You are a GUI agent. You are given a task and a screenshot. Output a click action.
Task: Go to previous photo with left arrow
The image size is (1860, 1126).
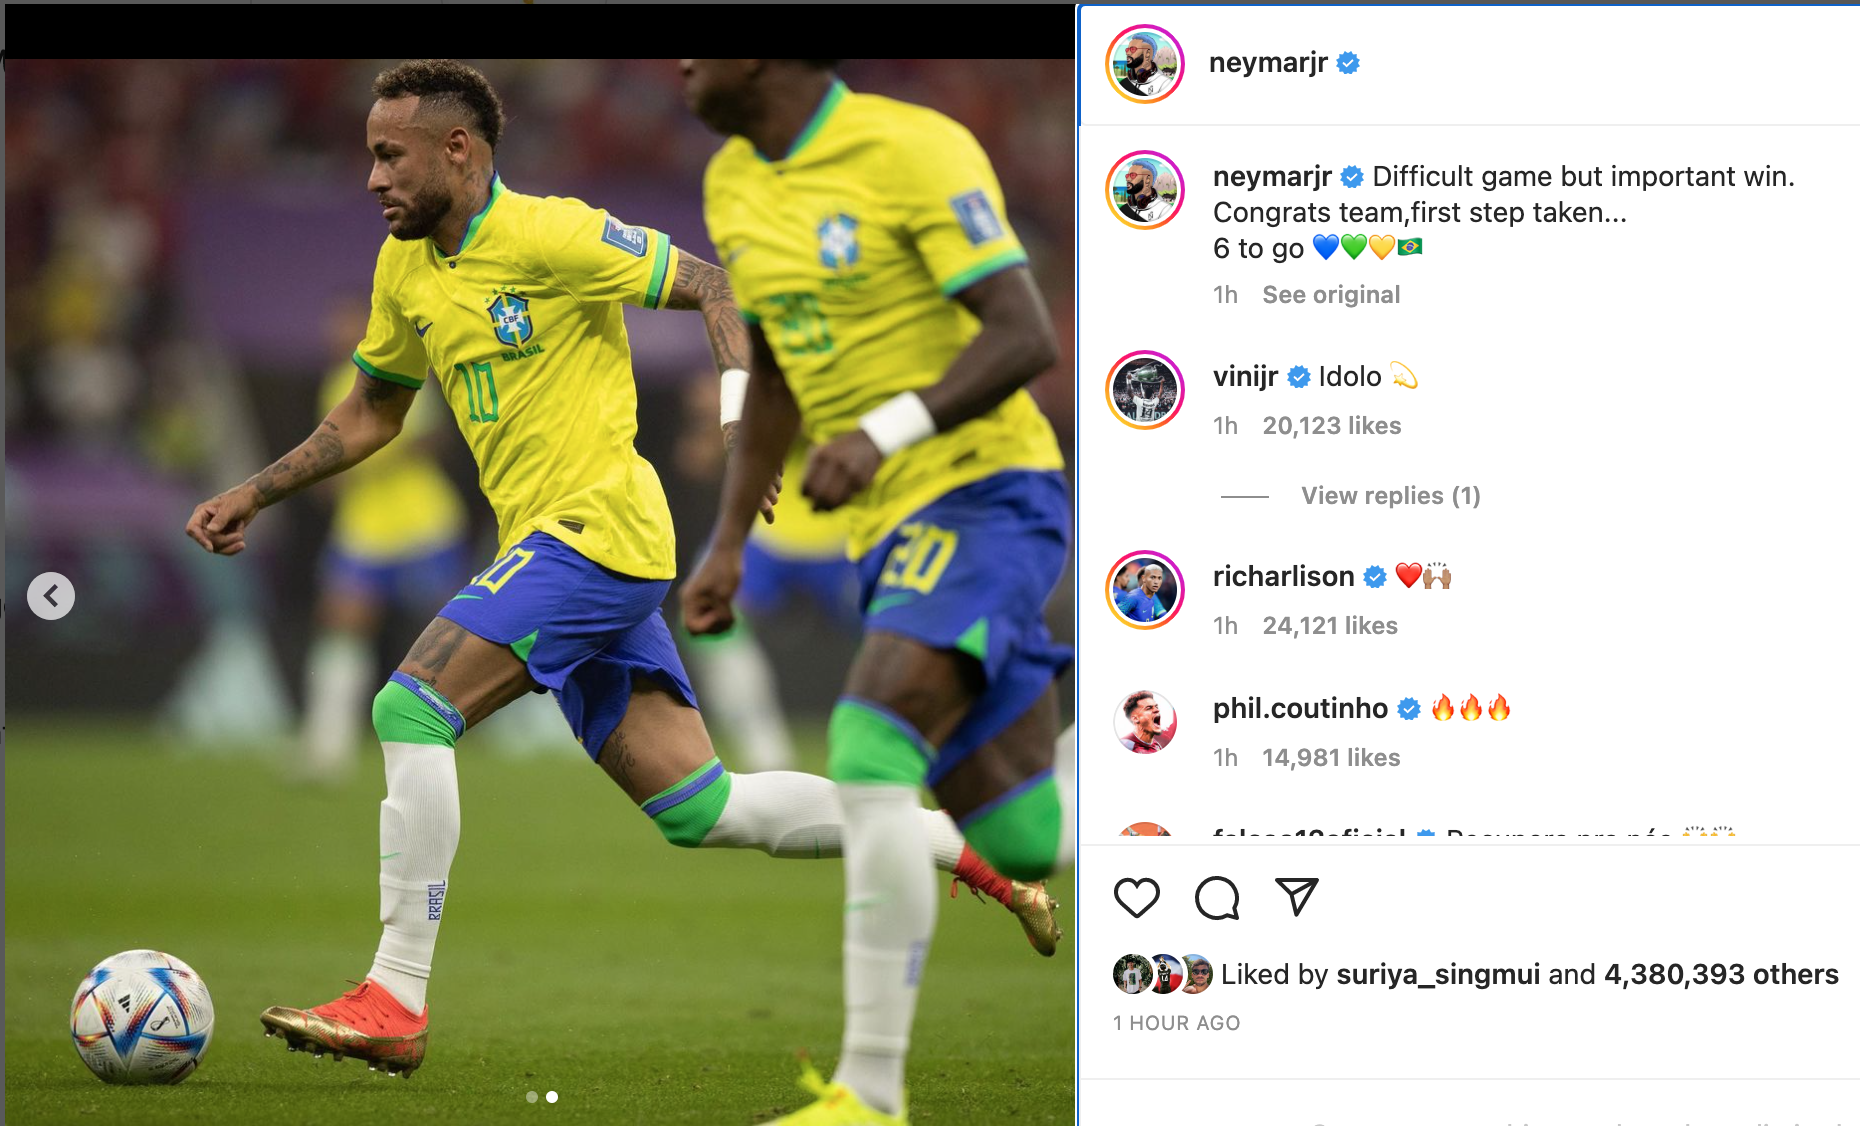point(51,596)
